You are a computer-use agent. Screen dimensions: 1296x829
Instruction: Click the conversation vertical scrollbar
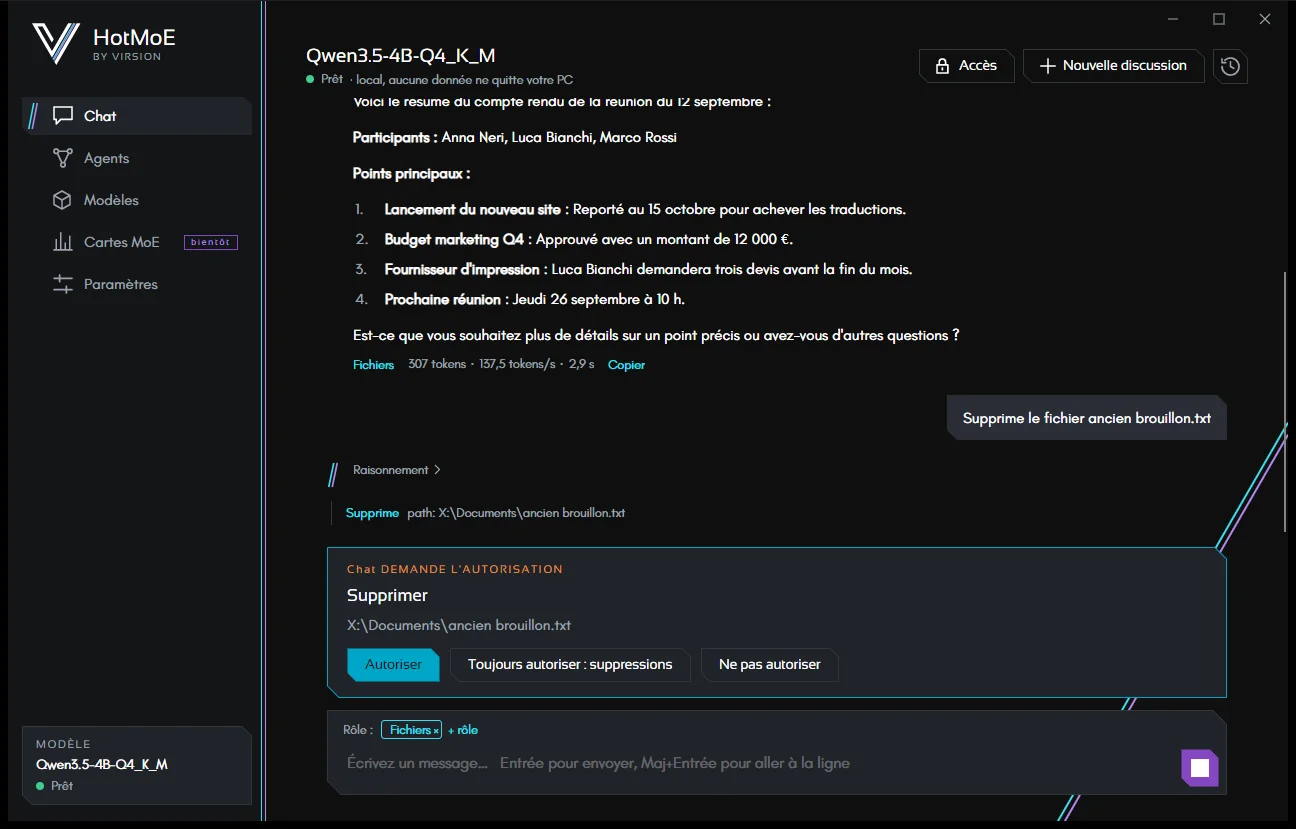point(1286,400)
